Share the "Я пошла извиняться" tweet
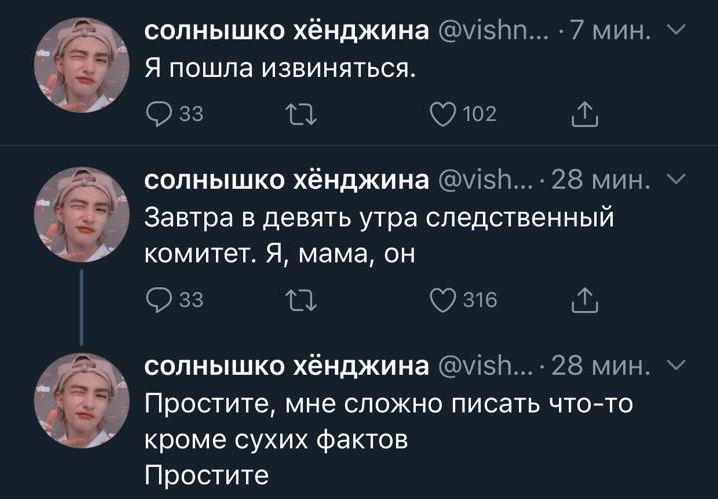The image size is (718, 499). click(582, 115)
